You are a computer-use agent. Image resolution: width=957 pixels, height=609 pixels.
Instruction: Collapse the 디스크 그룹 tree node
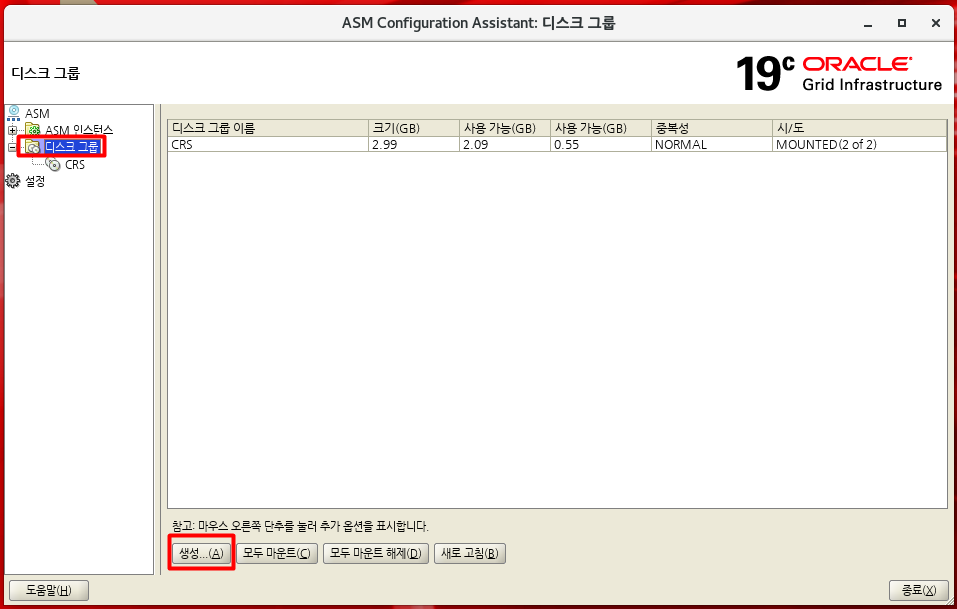12,147
